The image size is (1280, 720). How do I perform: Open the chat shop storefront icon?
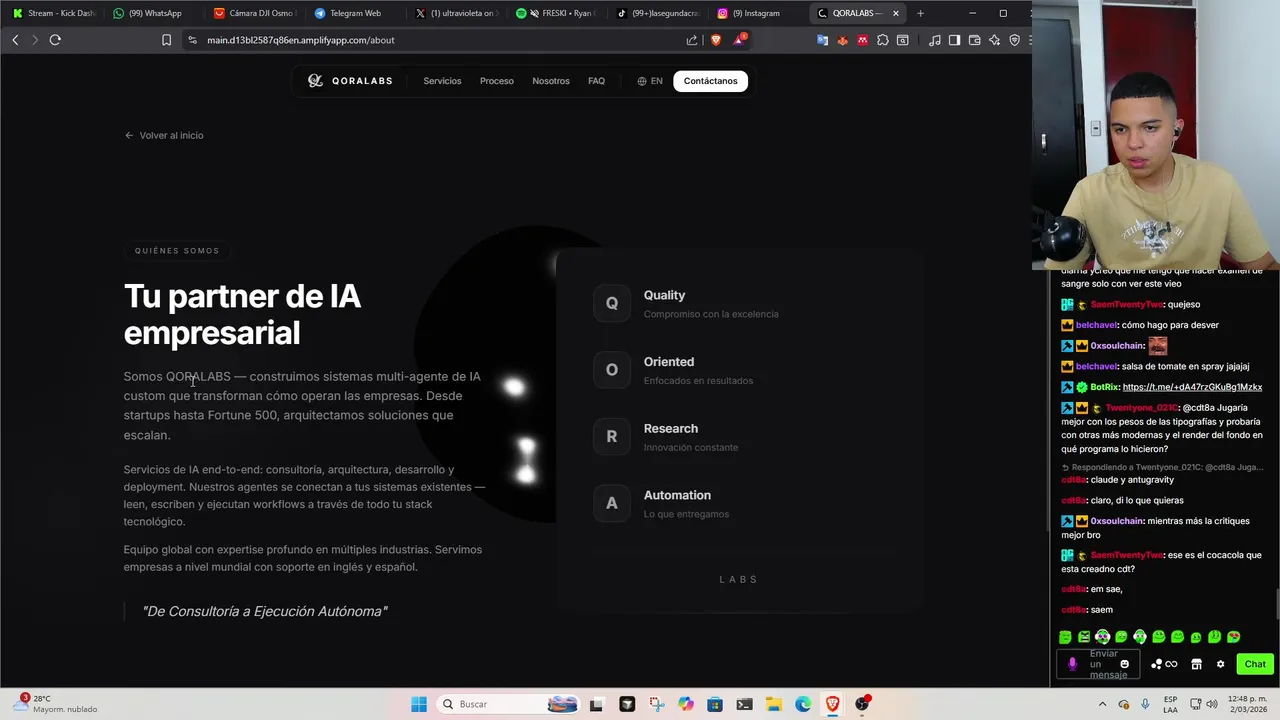(1196, 664)
